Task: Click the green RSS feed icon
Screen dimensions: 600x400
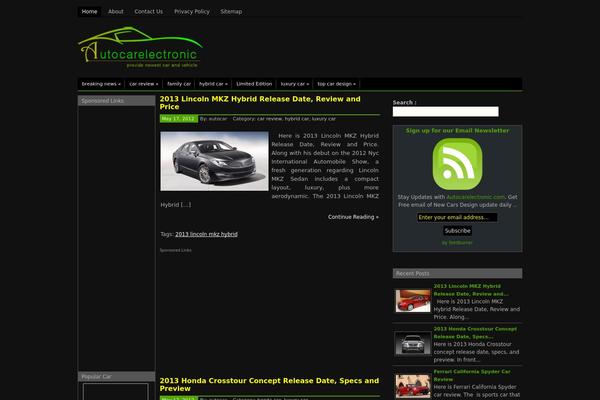Action: 457,164
